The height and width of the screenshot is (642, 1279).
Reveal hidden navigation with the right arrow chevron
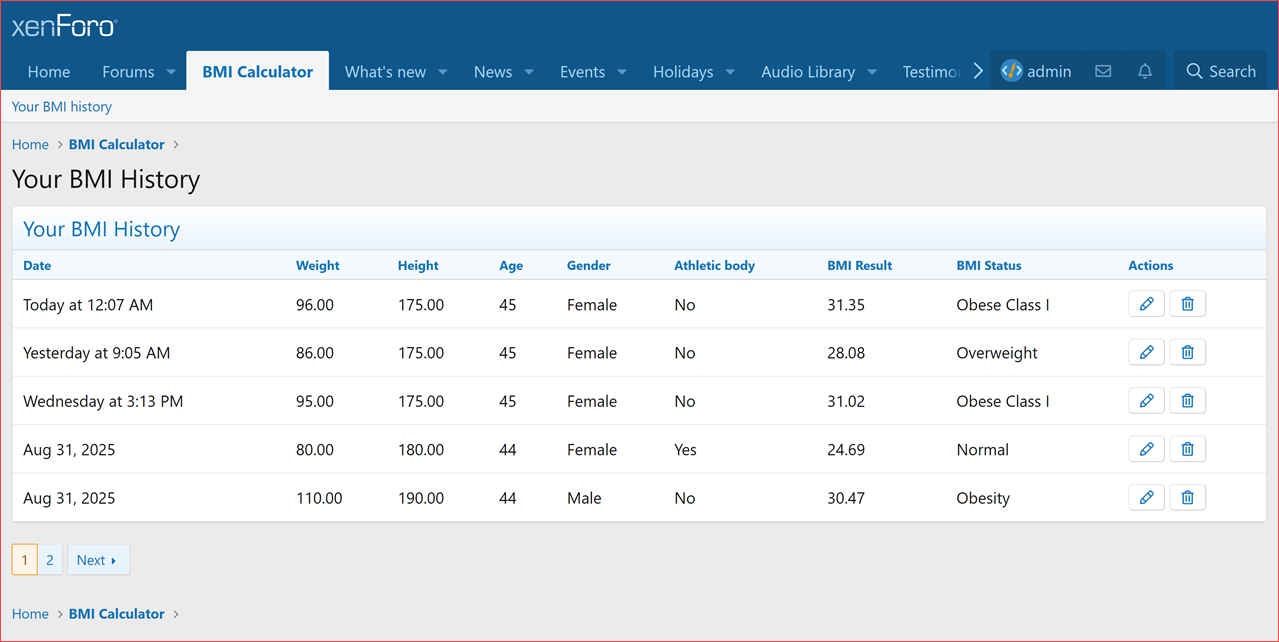[977, 70]
